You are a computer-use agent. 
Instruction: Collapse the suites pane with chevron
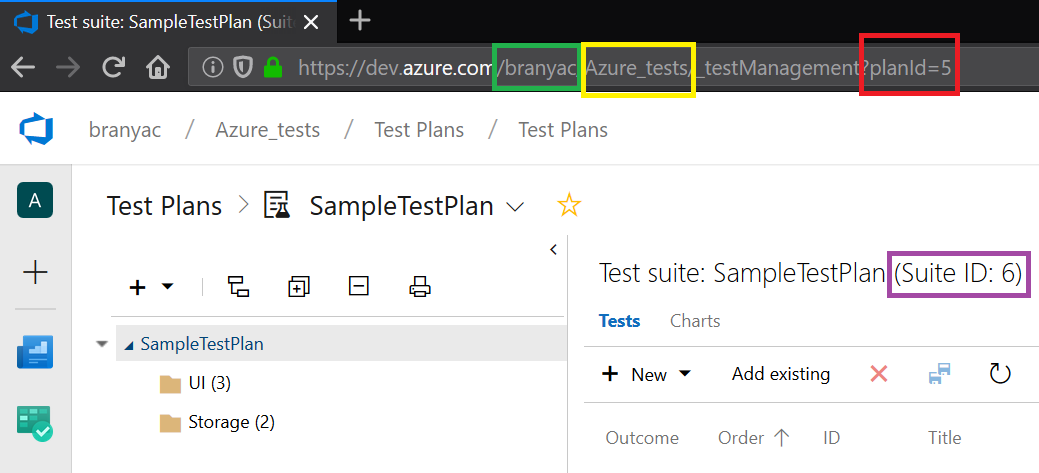[x=553, y=250]
